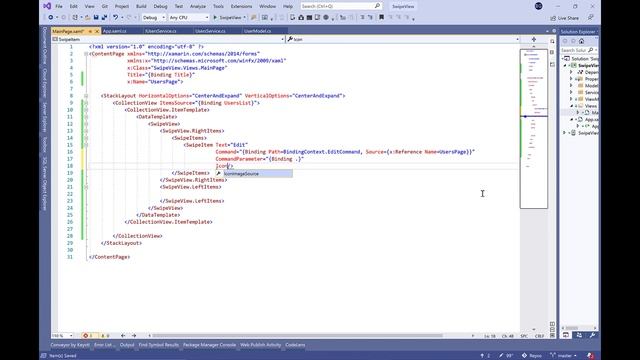
Task: Click the code minimap viewport
Action: [x=533, y=129]
